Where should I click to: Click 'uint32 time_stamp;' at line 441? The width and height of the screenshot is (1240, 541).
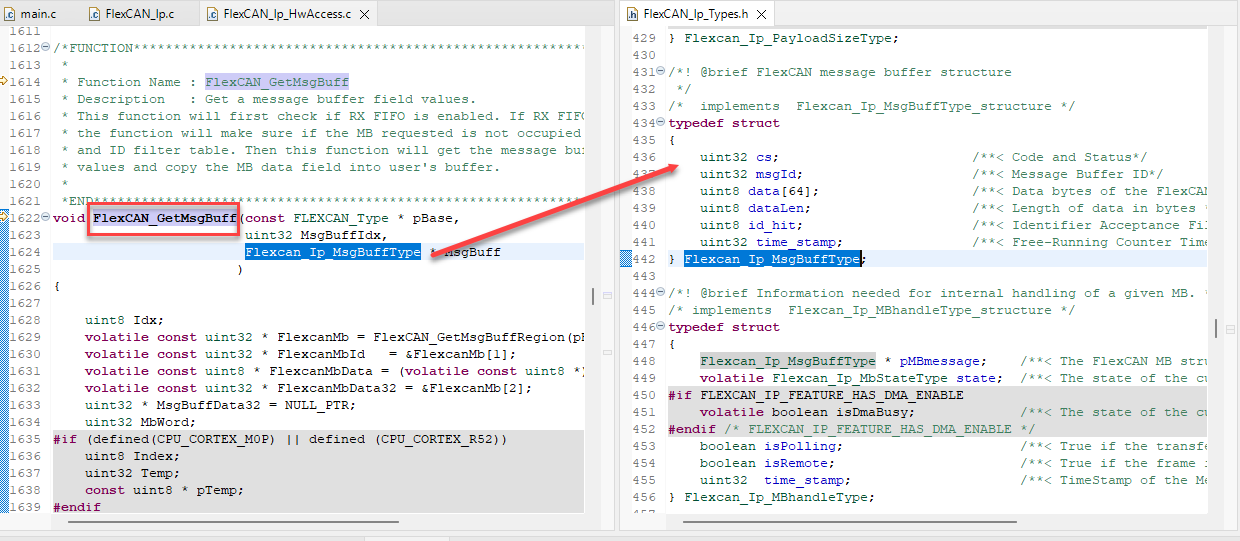pos(770,242)
